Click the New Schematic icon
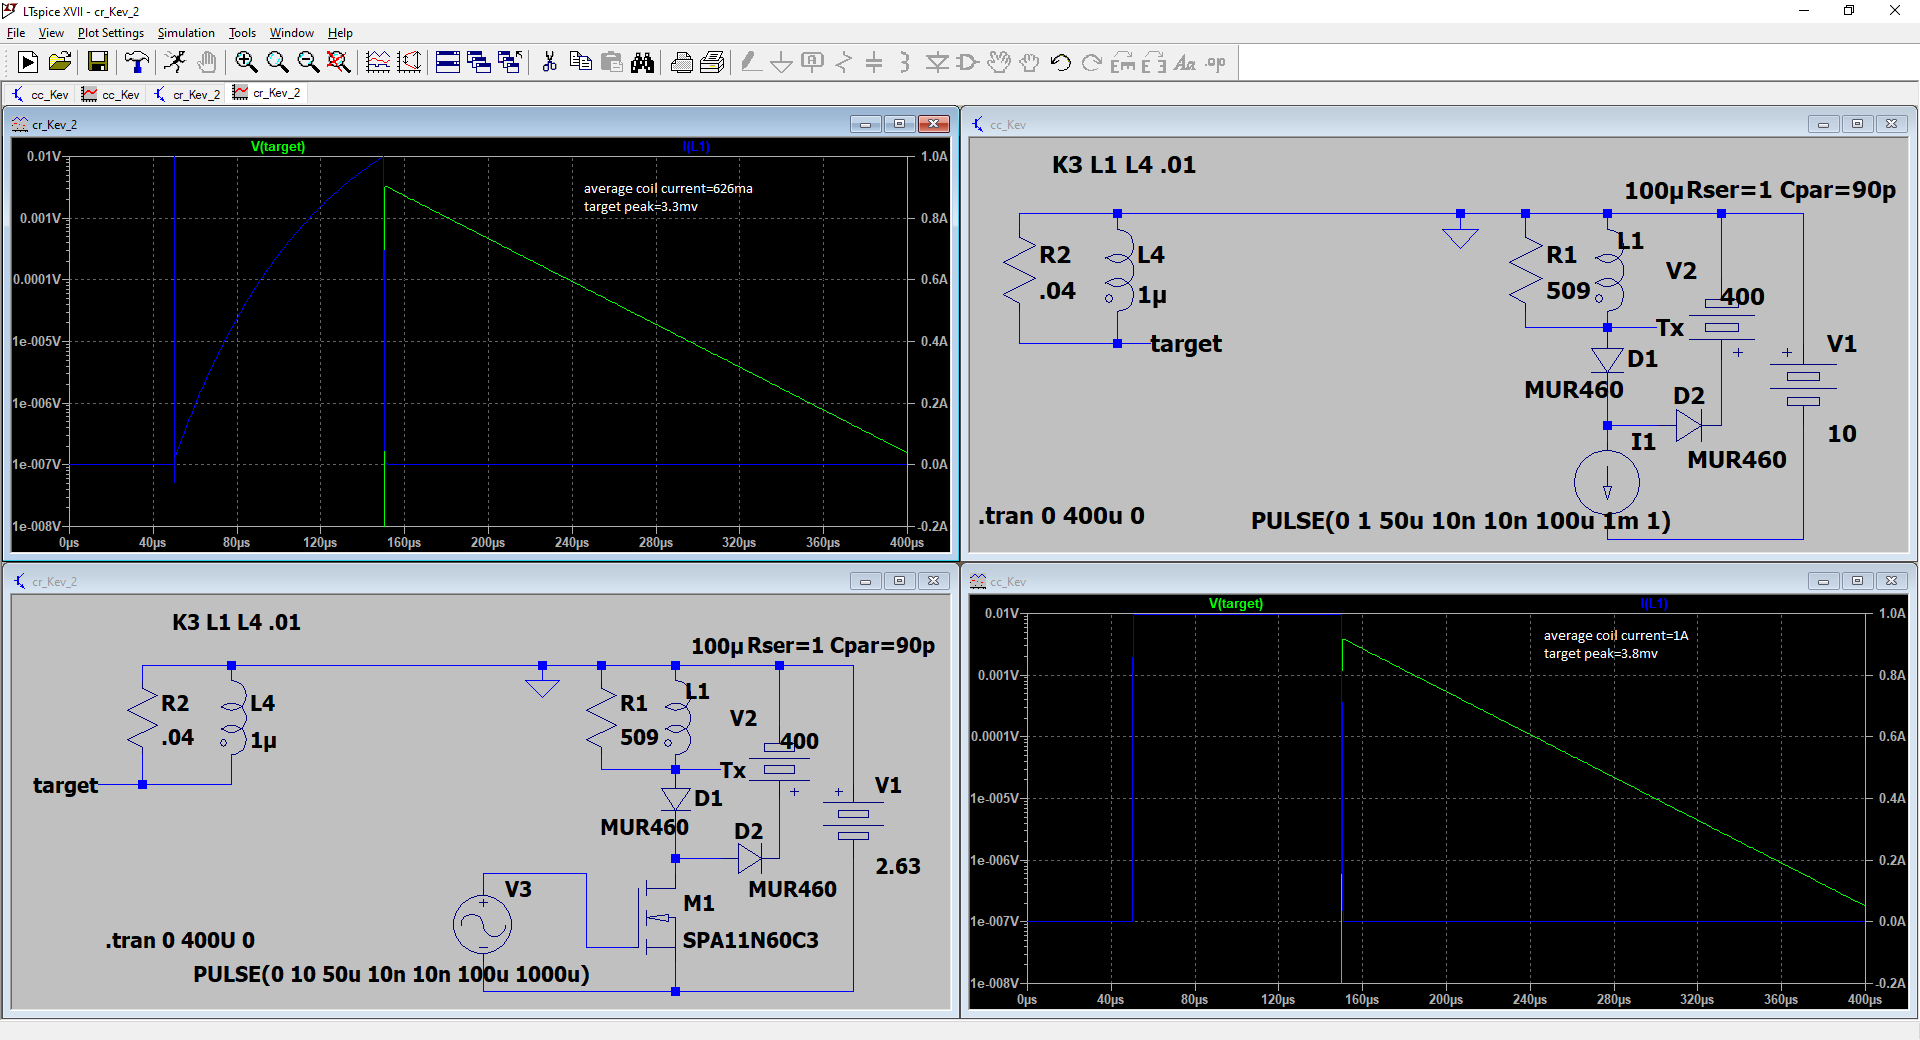This screenshot has width=1920, height=1040. pyautogui.click(x=28, y=63)
